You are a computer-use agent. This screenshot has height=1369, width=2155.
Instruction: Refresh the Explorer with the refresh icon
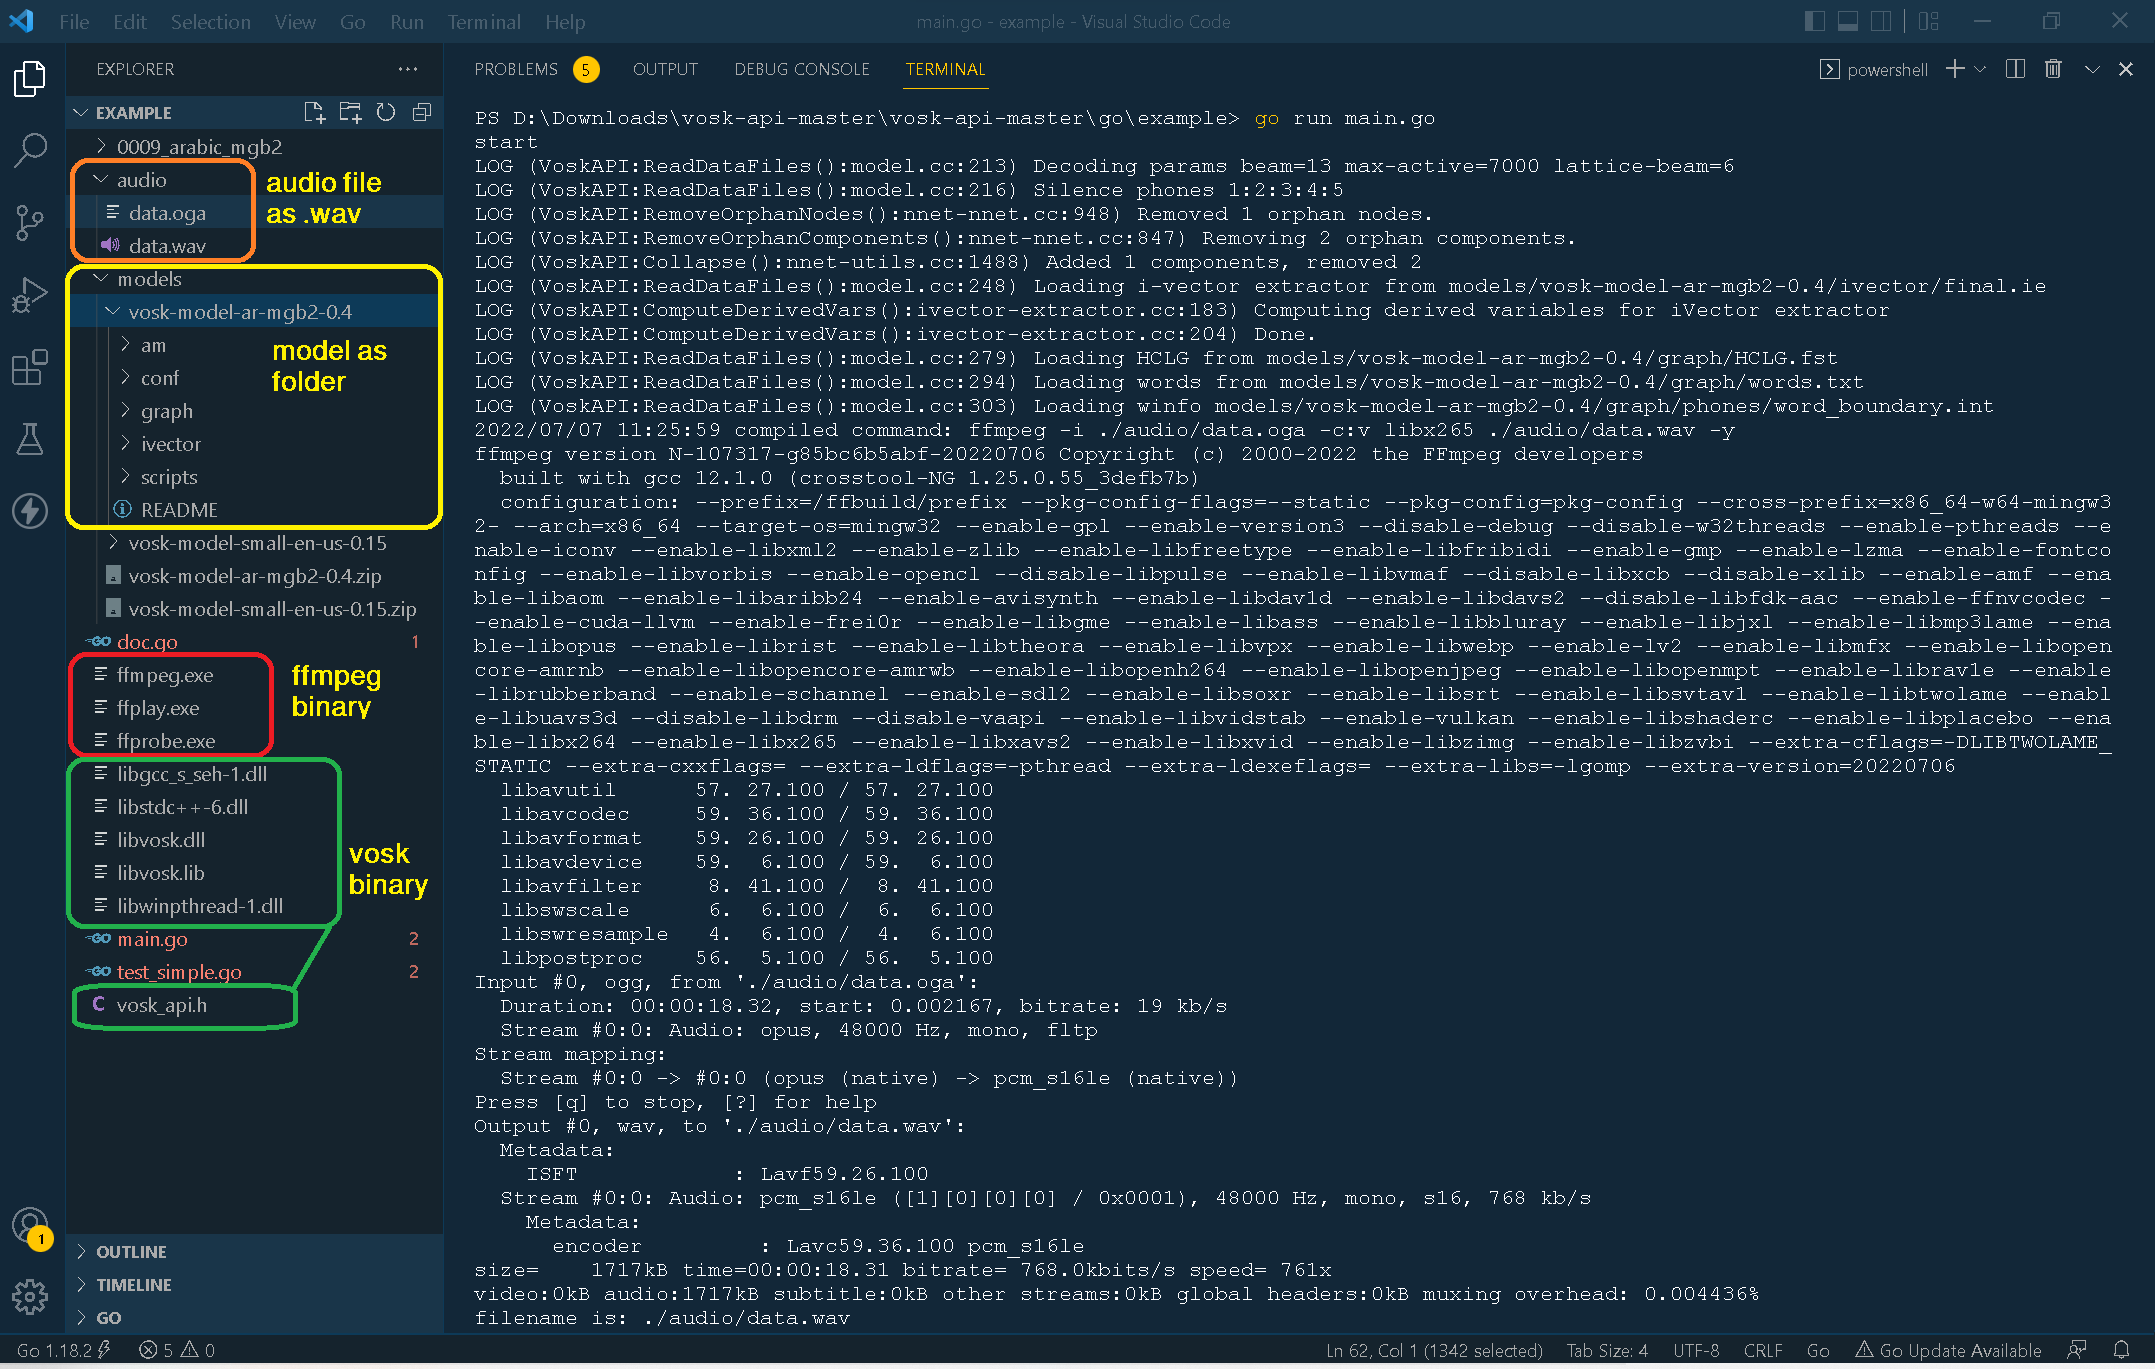click(x=386, y=112)
